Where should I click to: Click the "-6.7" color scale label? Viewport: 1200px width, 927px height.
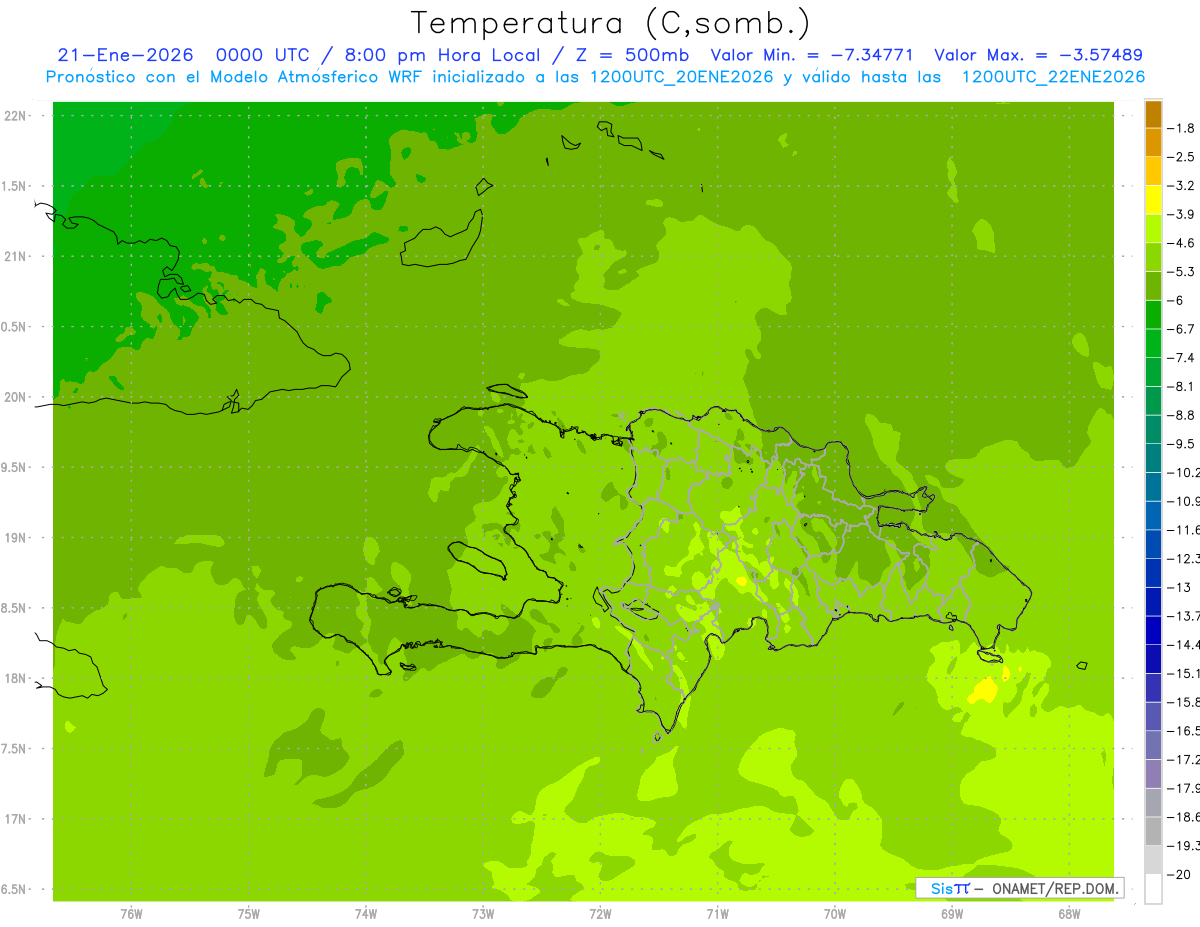1181,329
